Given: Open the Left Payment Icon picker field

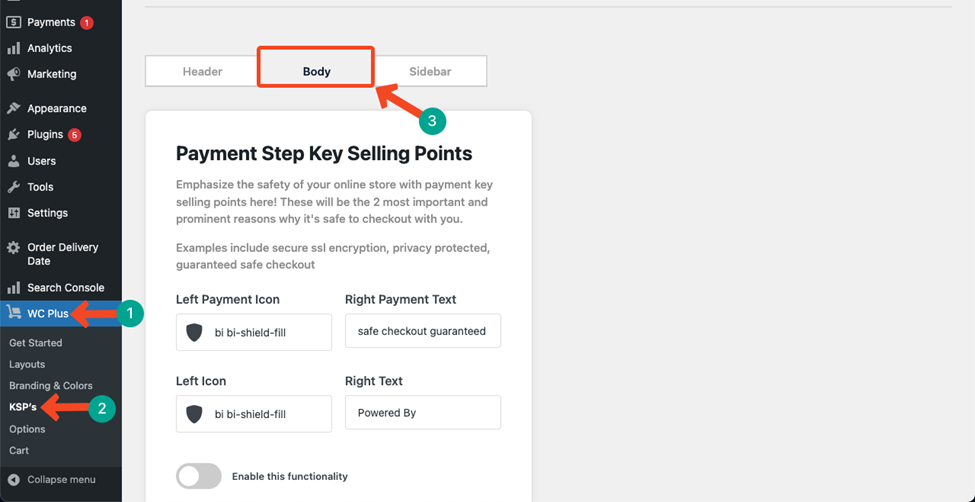Looking at the screenshot, I should 254,332.
